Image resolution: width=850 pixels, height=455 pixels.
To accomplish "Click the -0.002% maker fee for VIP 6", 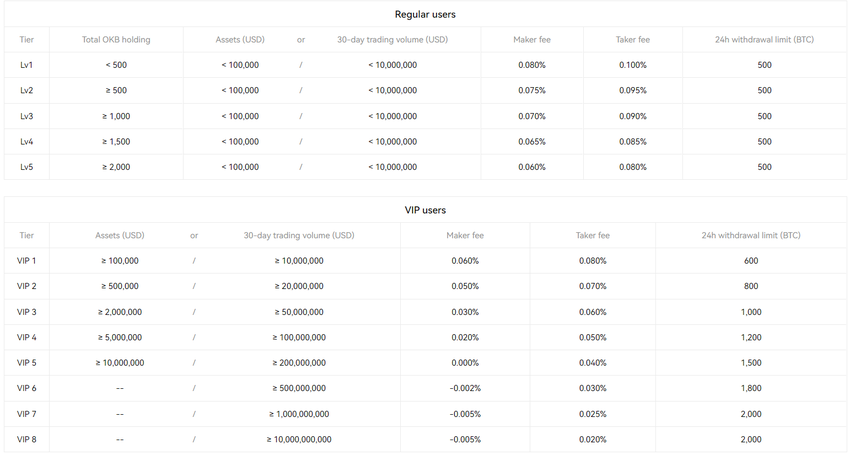I will 465,388.
